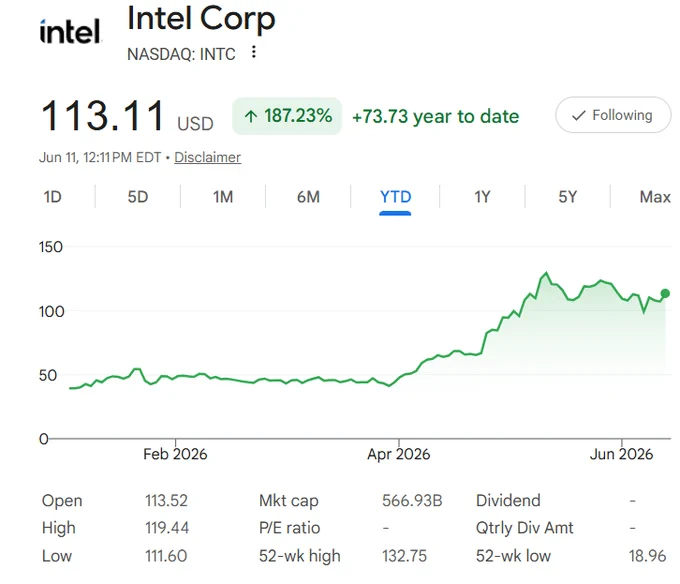Click the Mkt cap value 566.93B
680x584 pixels.
(412, 500)
